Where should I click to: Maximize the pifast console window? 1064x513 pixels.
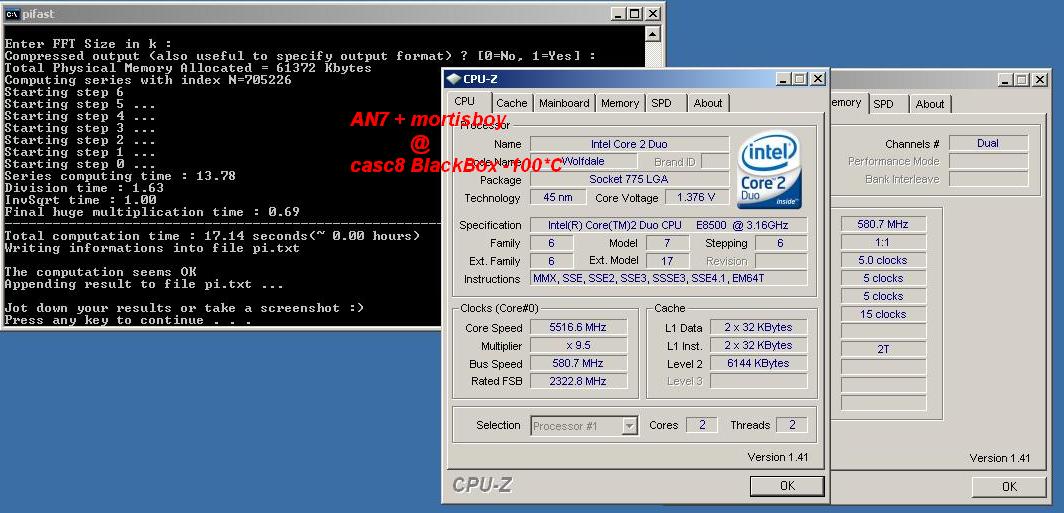click(x=634, y=14)
